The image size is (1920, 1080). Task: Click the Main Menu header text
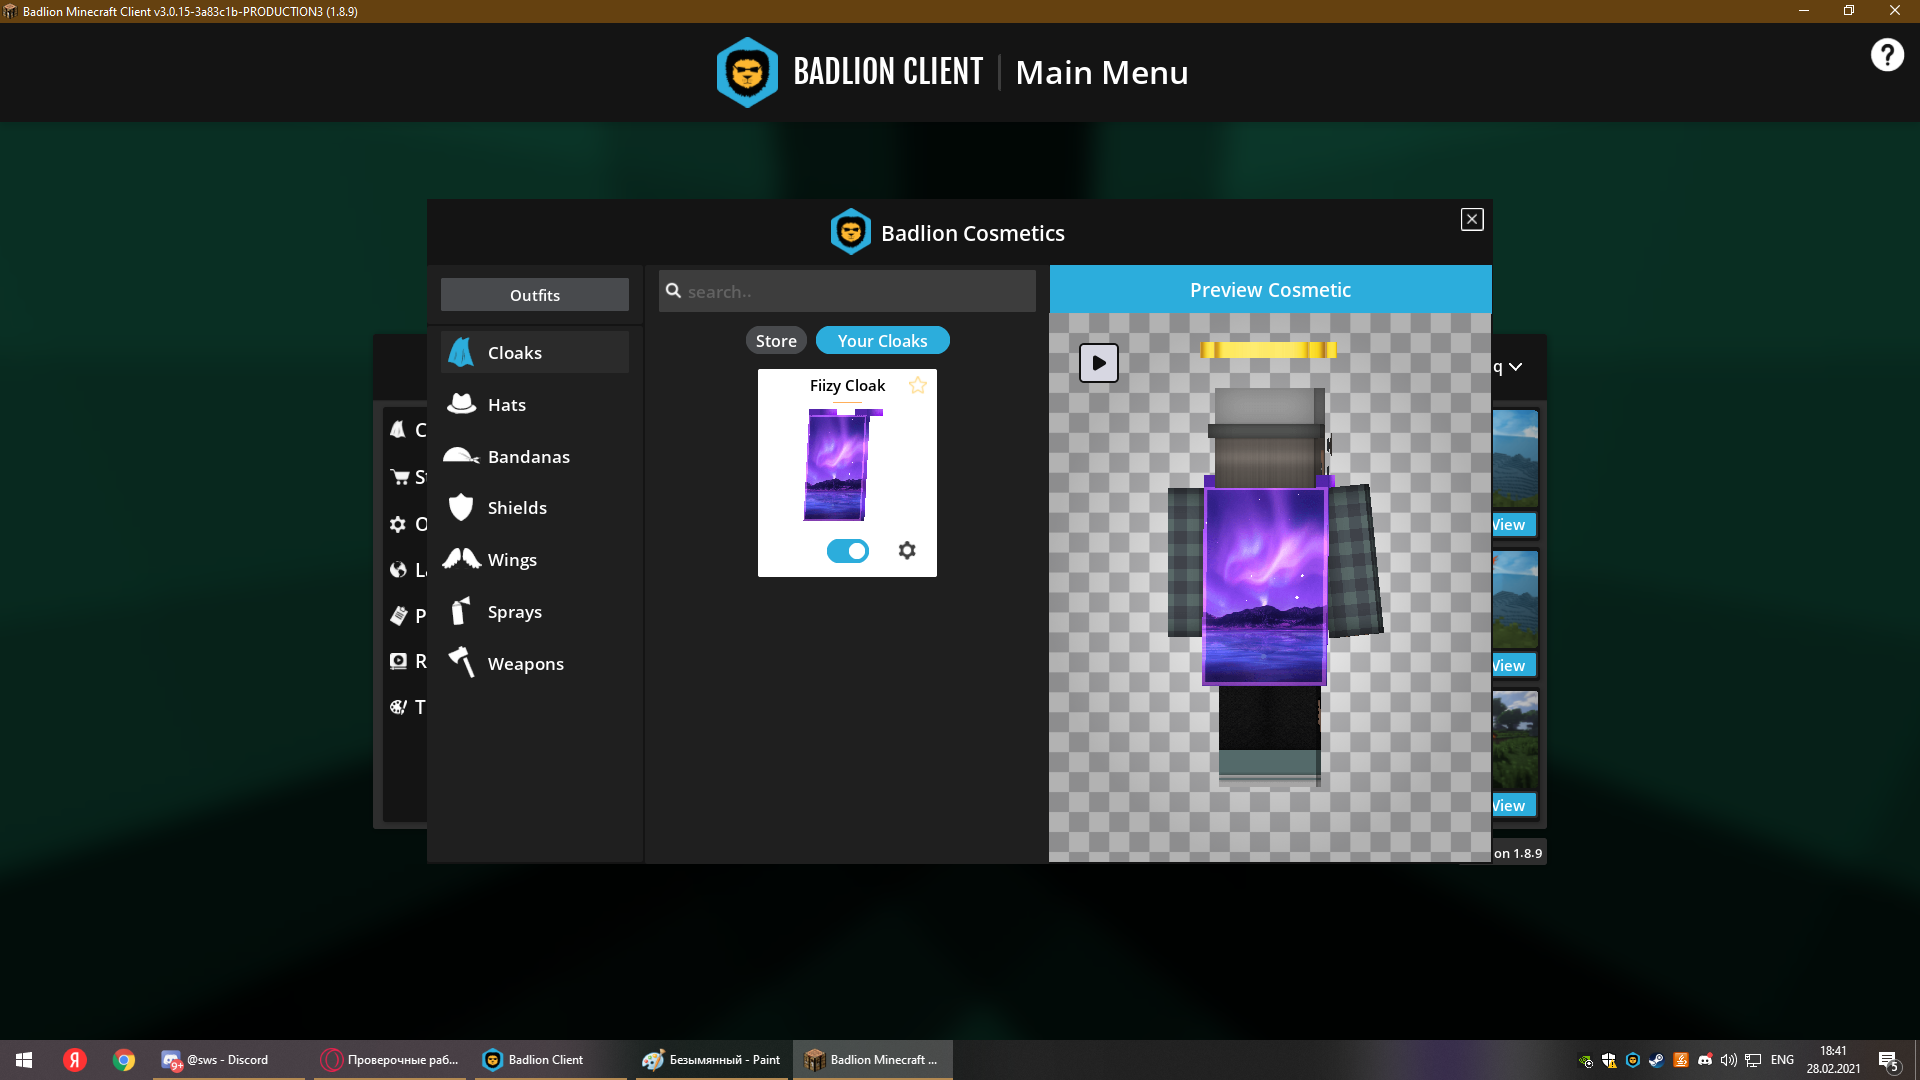pos(1102,73)
